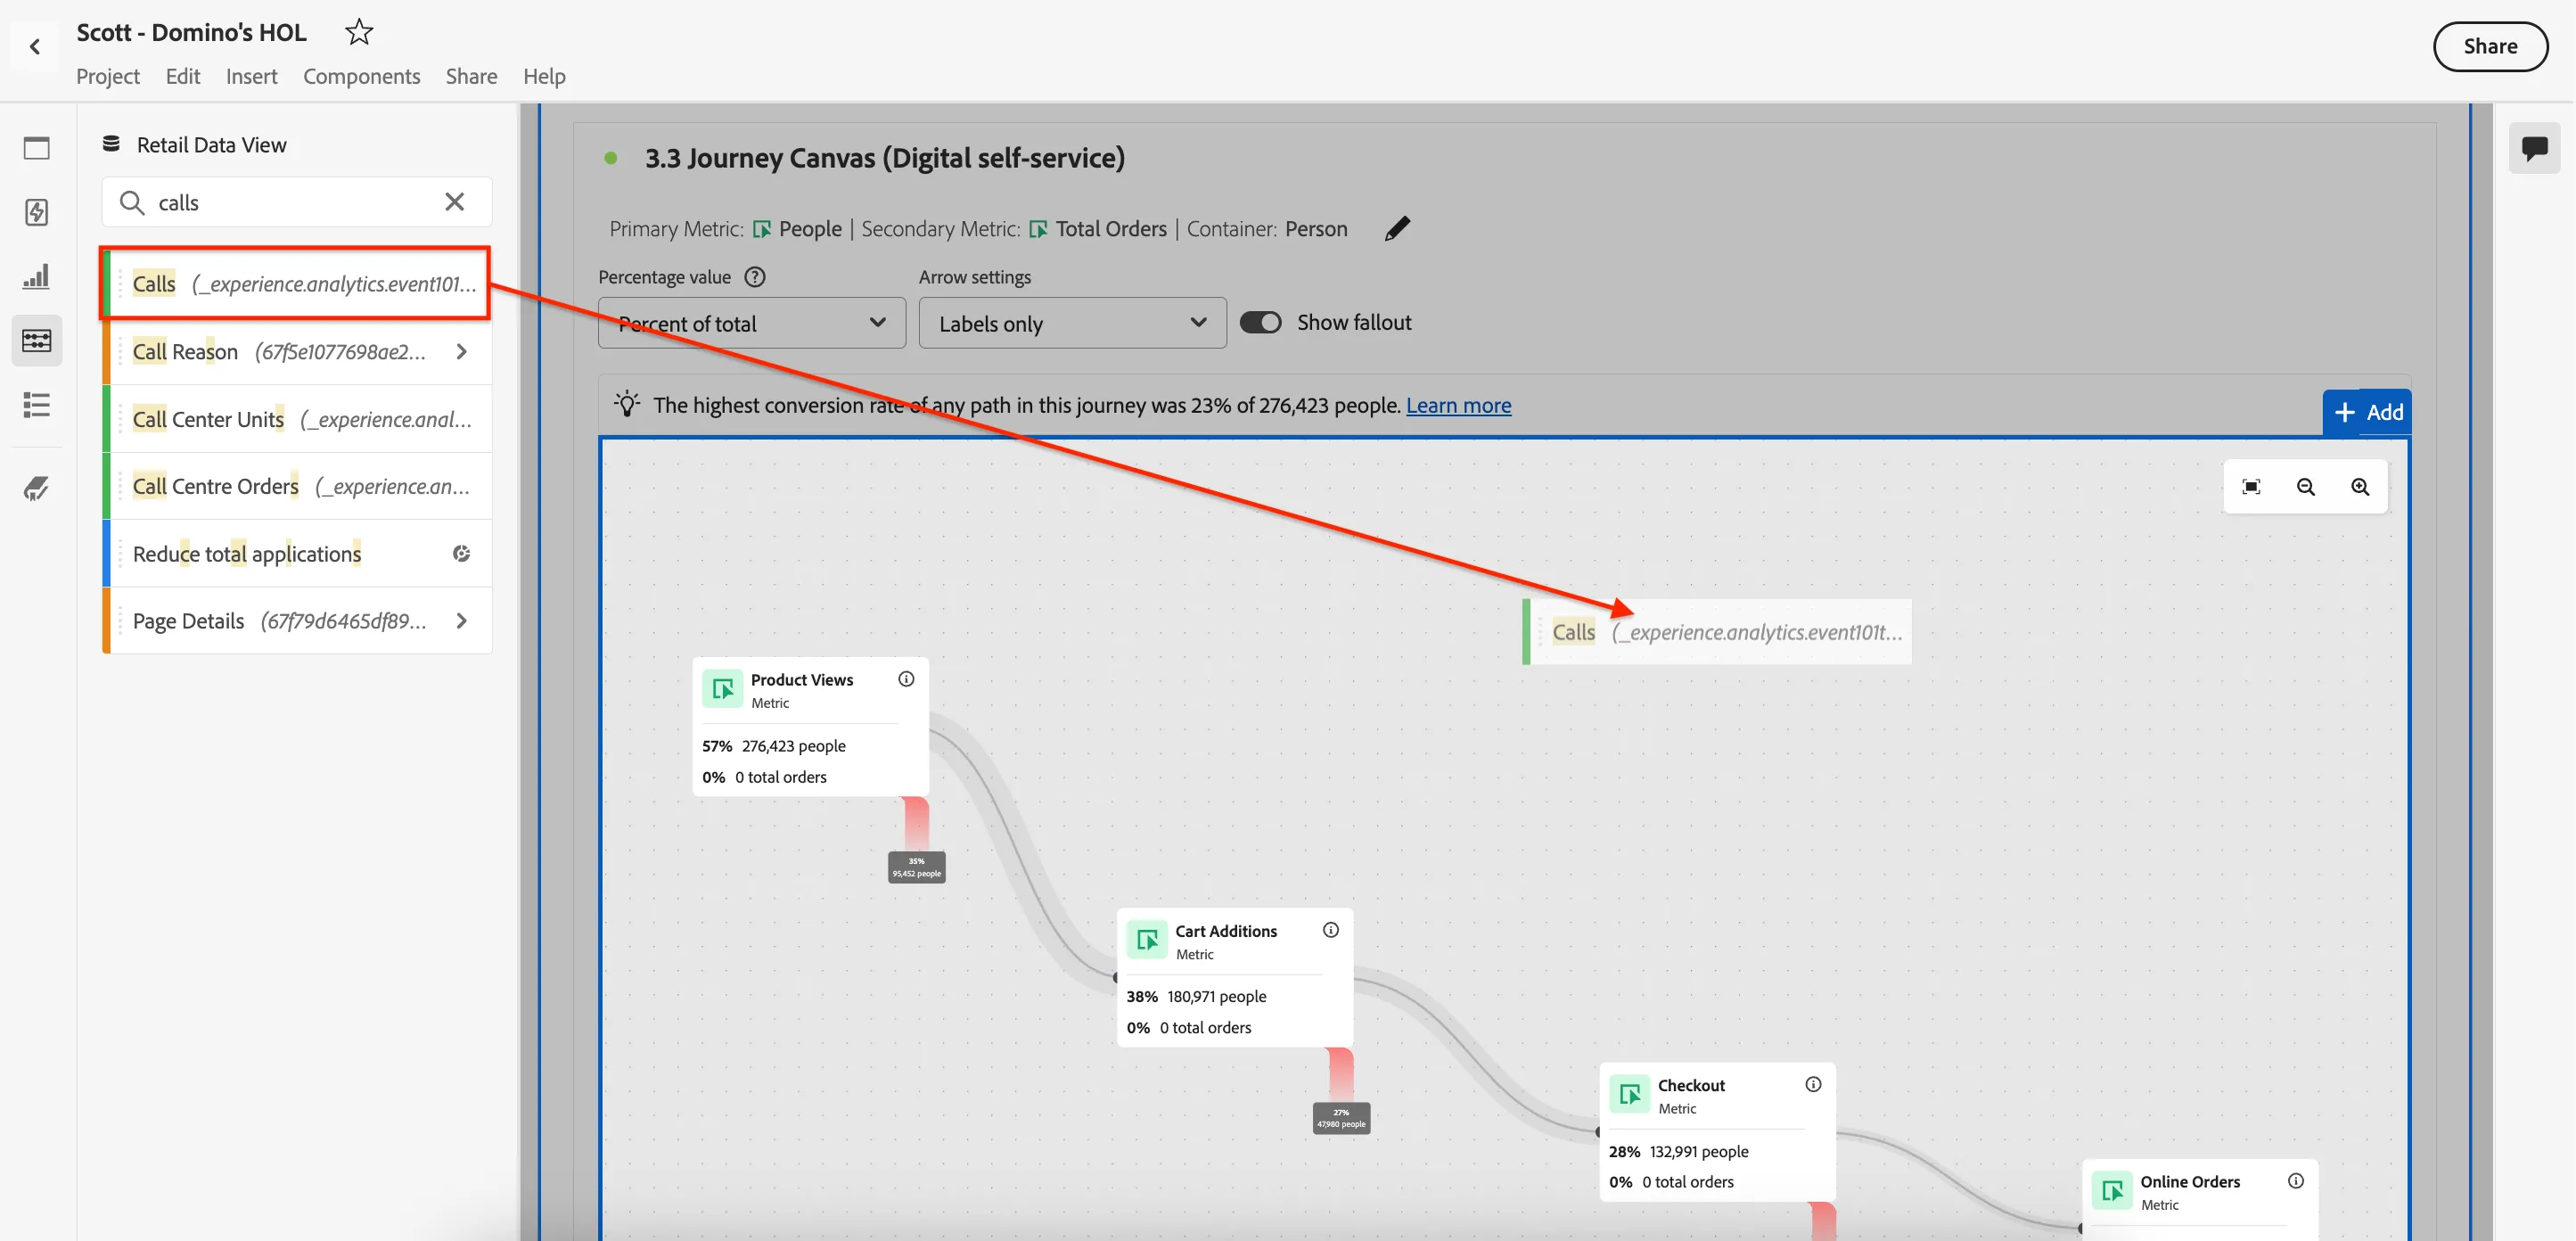Open the blank panel icon in left rail
This screenshot has height=1241, width=2576.
coord(37,148)
